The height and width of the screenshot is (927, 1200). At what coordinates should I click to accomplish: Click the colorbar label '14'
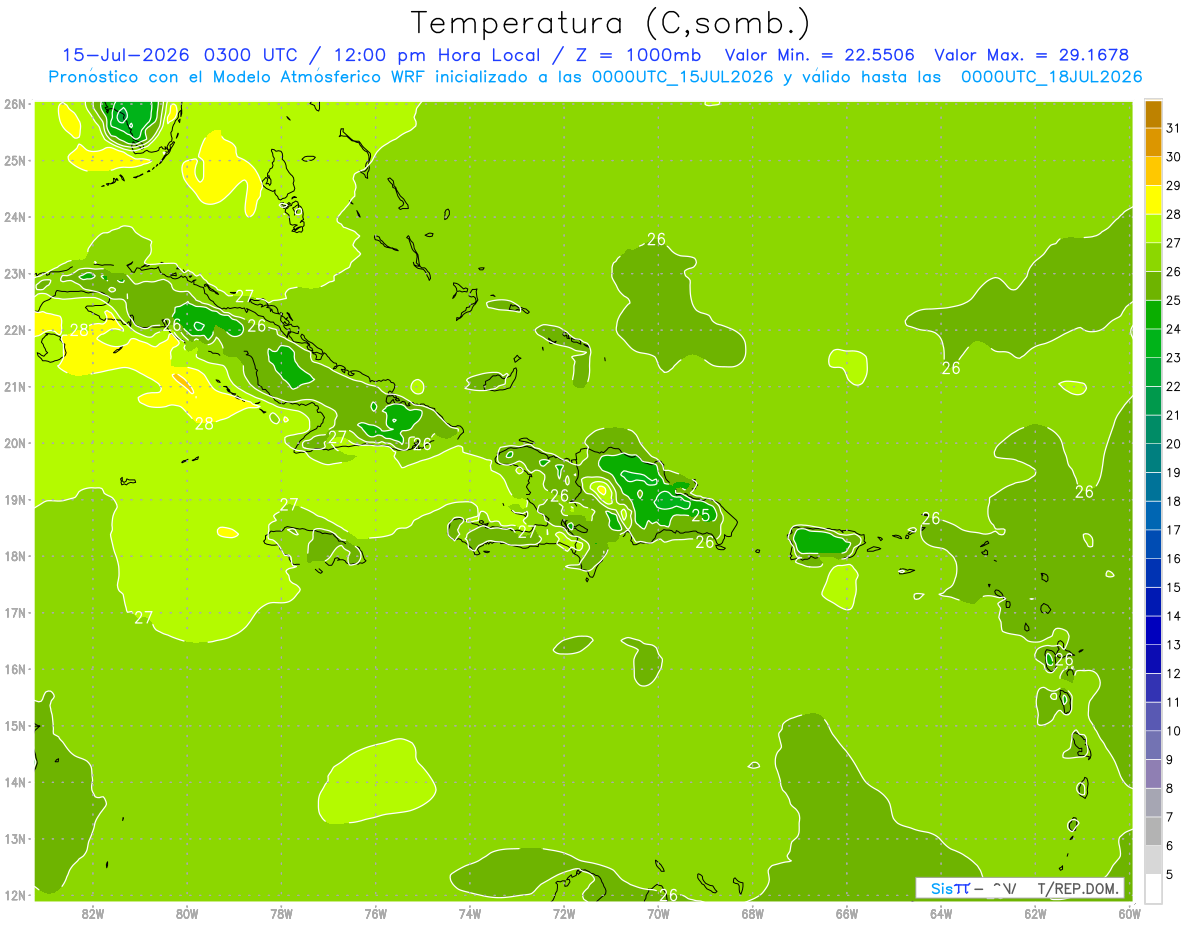coord(1173,616)
